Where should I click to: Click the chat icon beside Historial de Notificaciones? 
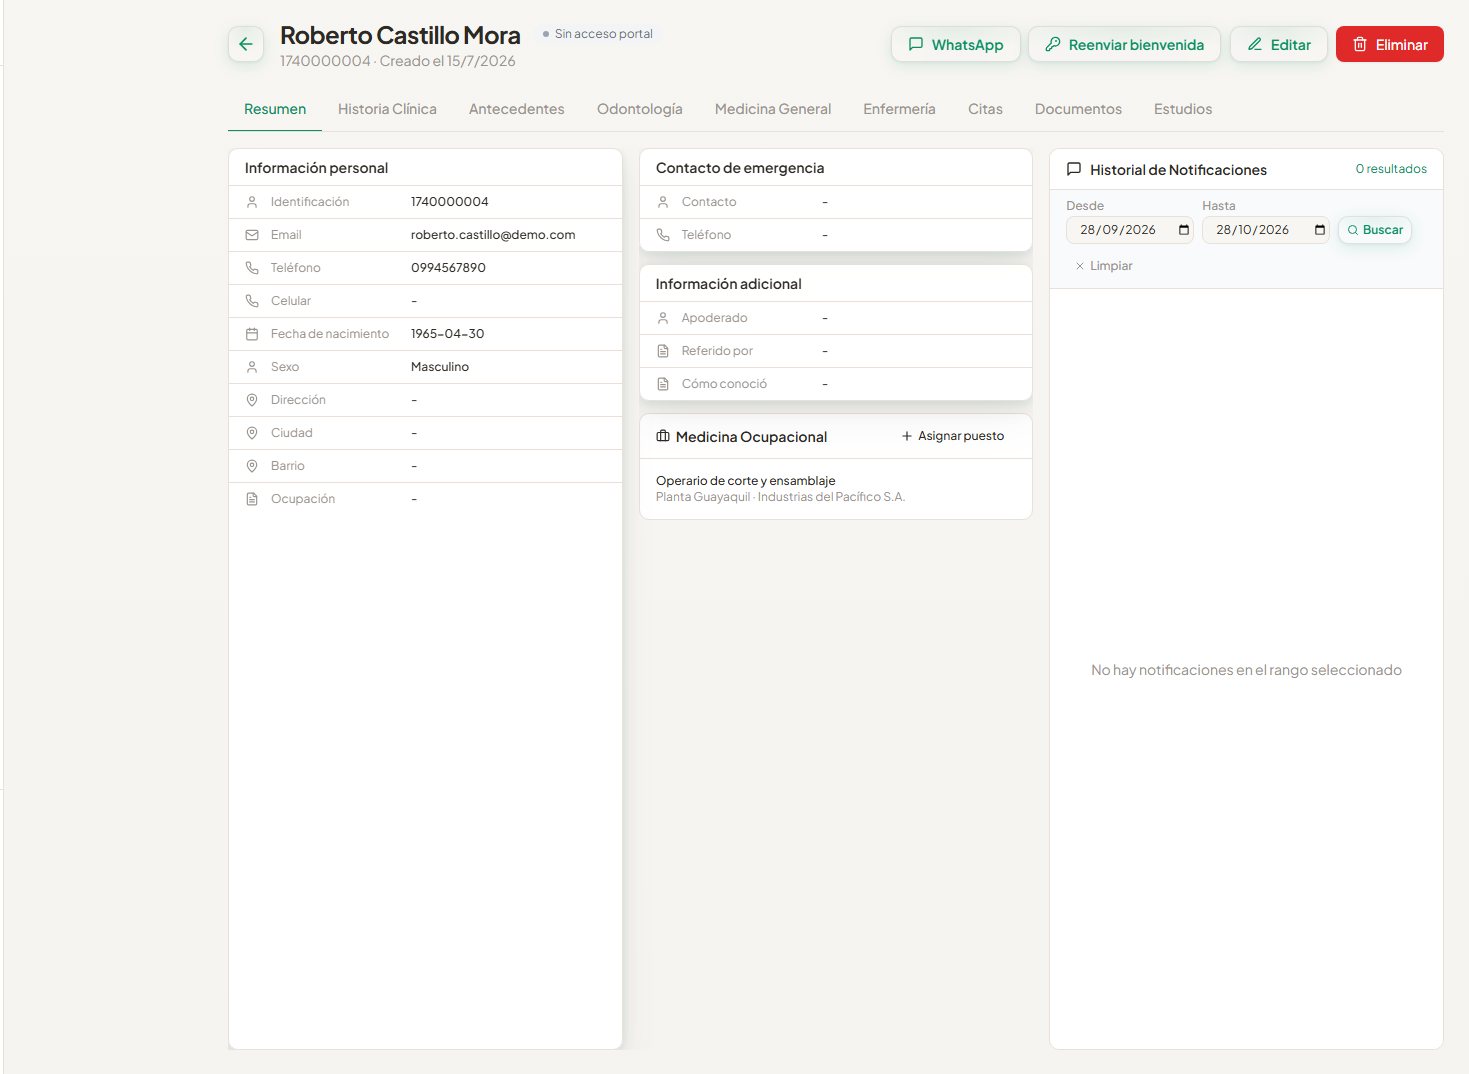[1074, 169]
